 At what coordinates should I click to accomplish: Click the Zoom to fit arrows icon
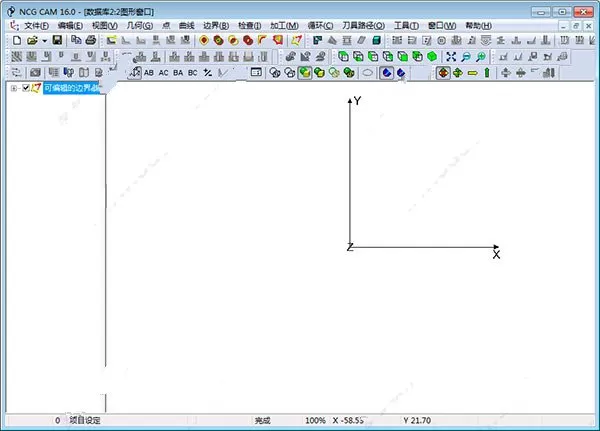pyautogui.click(x=451, y=57)
